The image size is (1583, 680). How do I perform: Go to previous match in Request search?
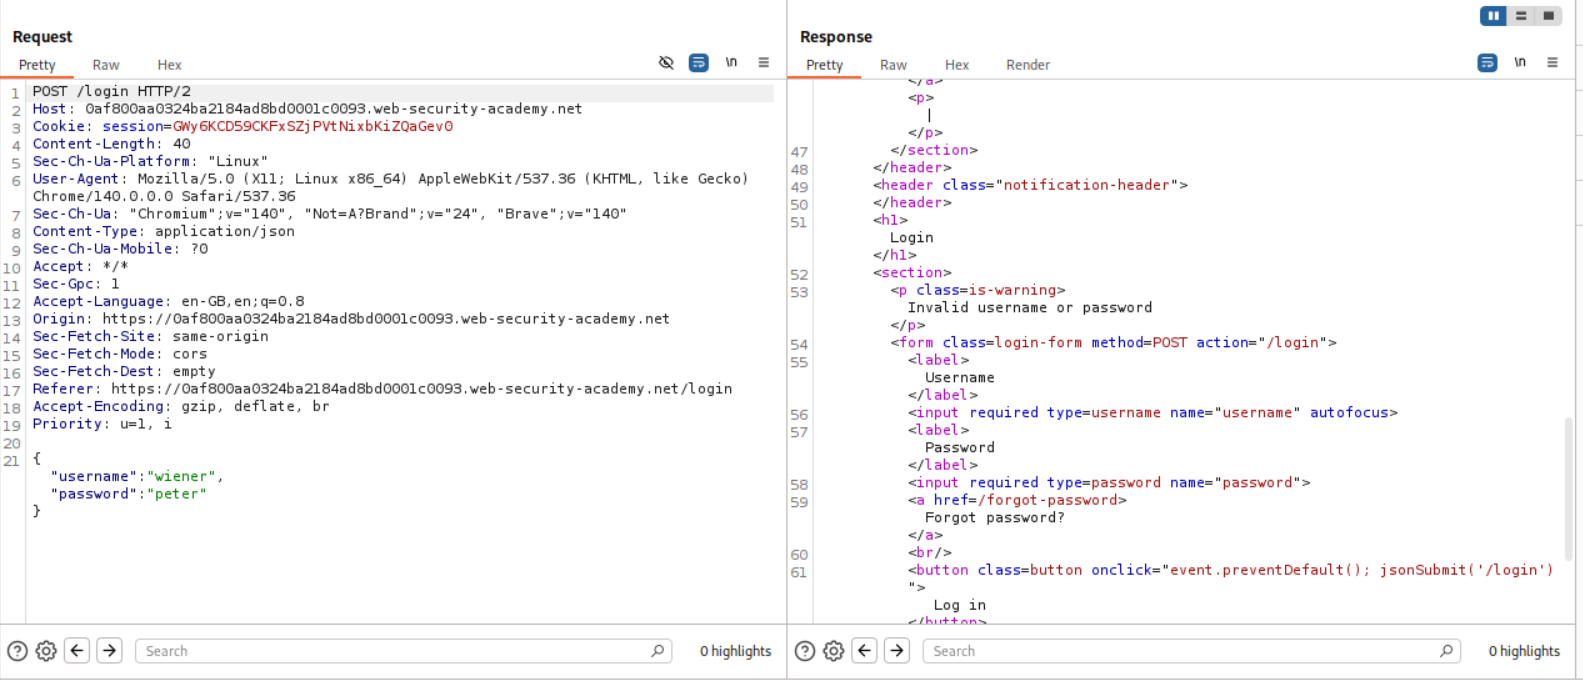77,651
